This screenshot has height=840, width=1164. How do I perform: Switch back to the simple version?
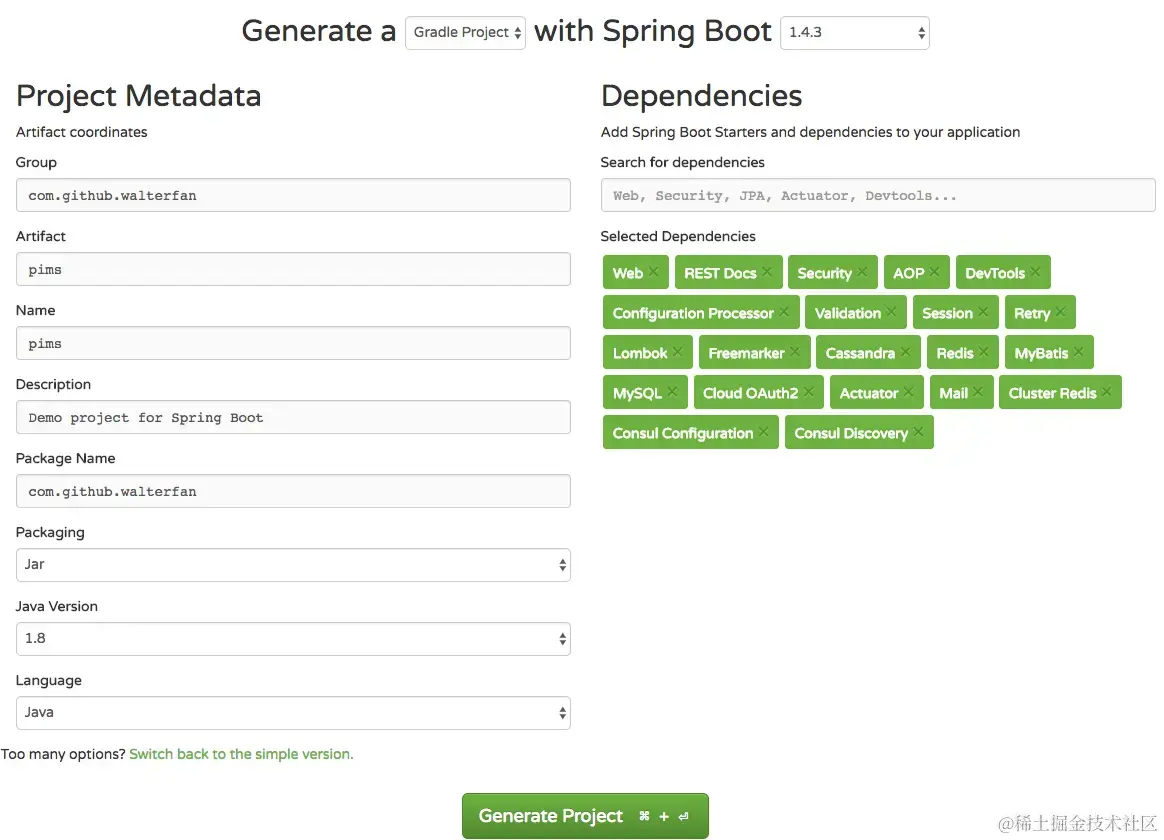click(x=241, y=754)
